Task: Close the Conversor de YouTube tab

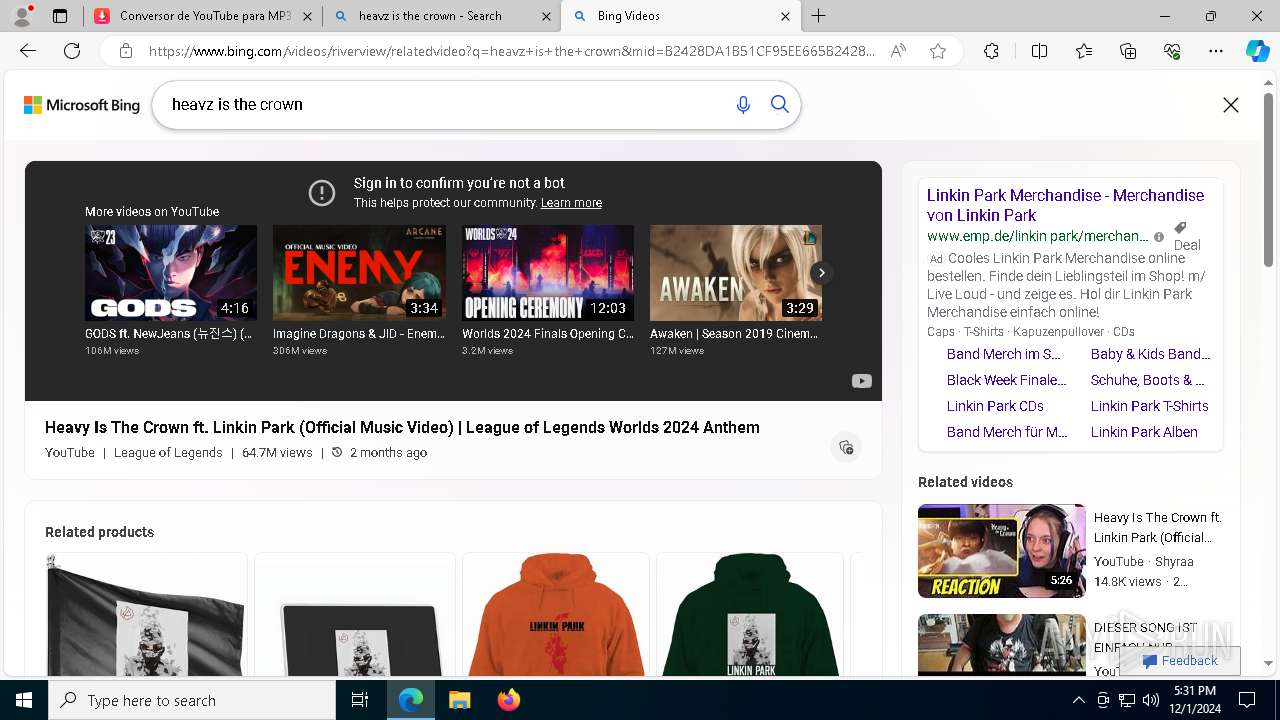Action: (307, 16)
